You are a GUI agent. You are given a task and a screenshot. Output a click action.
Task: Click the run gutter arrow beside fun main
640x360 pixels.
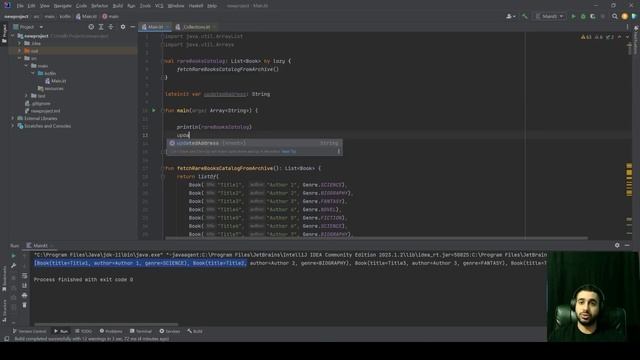pos(154,110)
